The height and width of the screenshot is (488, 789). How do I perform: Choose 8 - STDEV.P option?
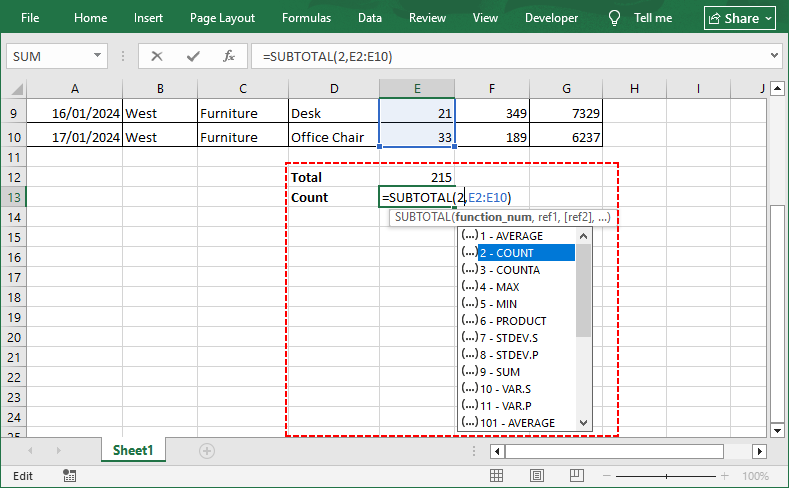pyautogui.click(x=517, y=355)
